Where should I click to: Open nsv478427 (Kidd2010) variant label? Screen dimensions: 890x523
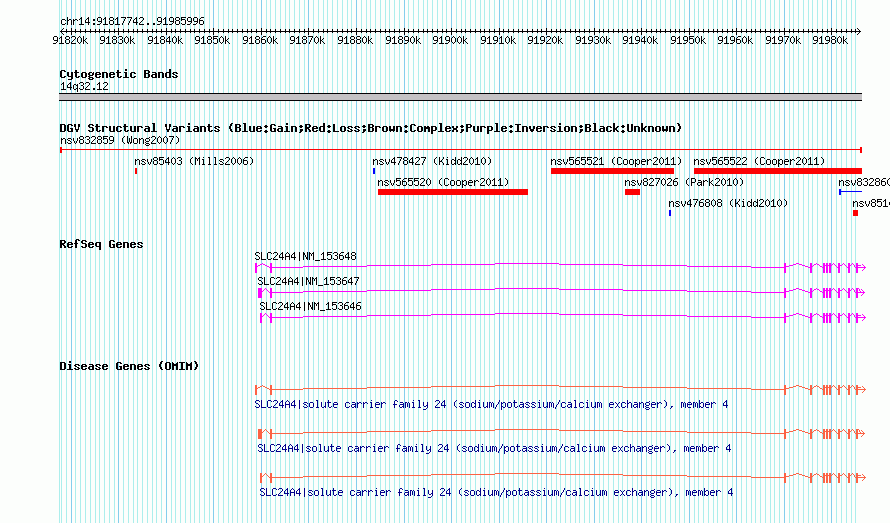coord(432,161)
